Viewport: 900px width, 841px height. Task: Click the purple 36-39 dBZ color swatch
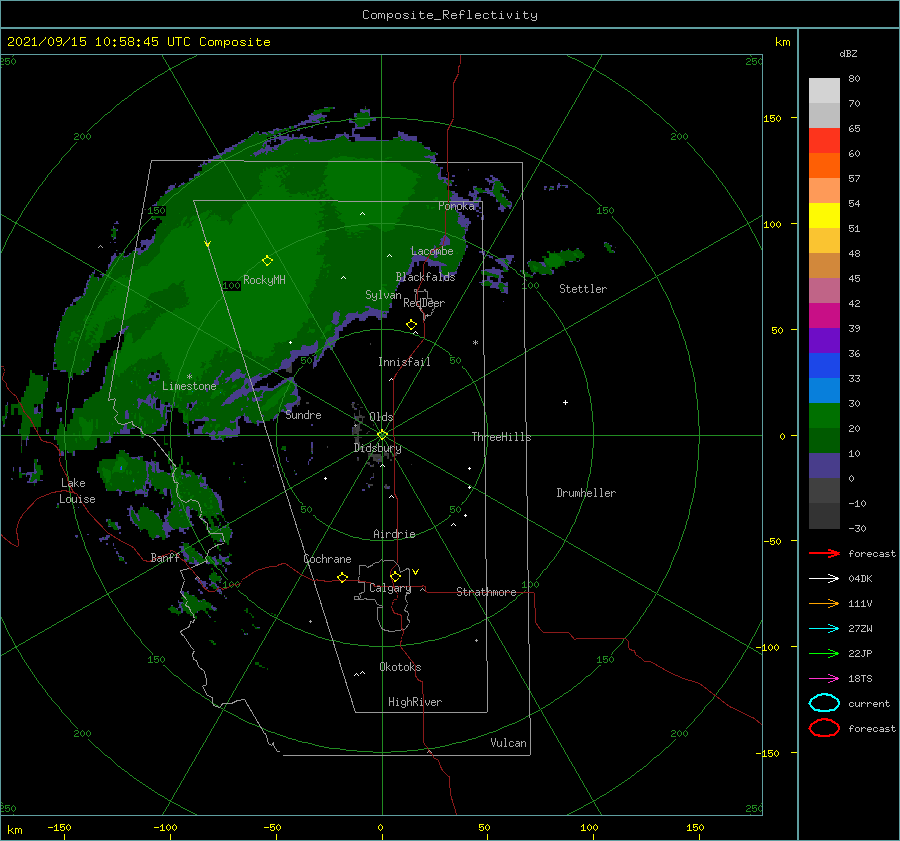824,340
